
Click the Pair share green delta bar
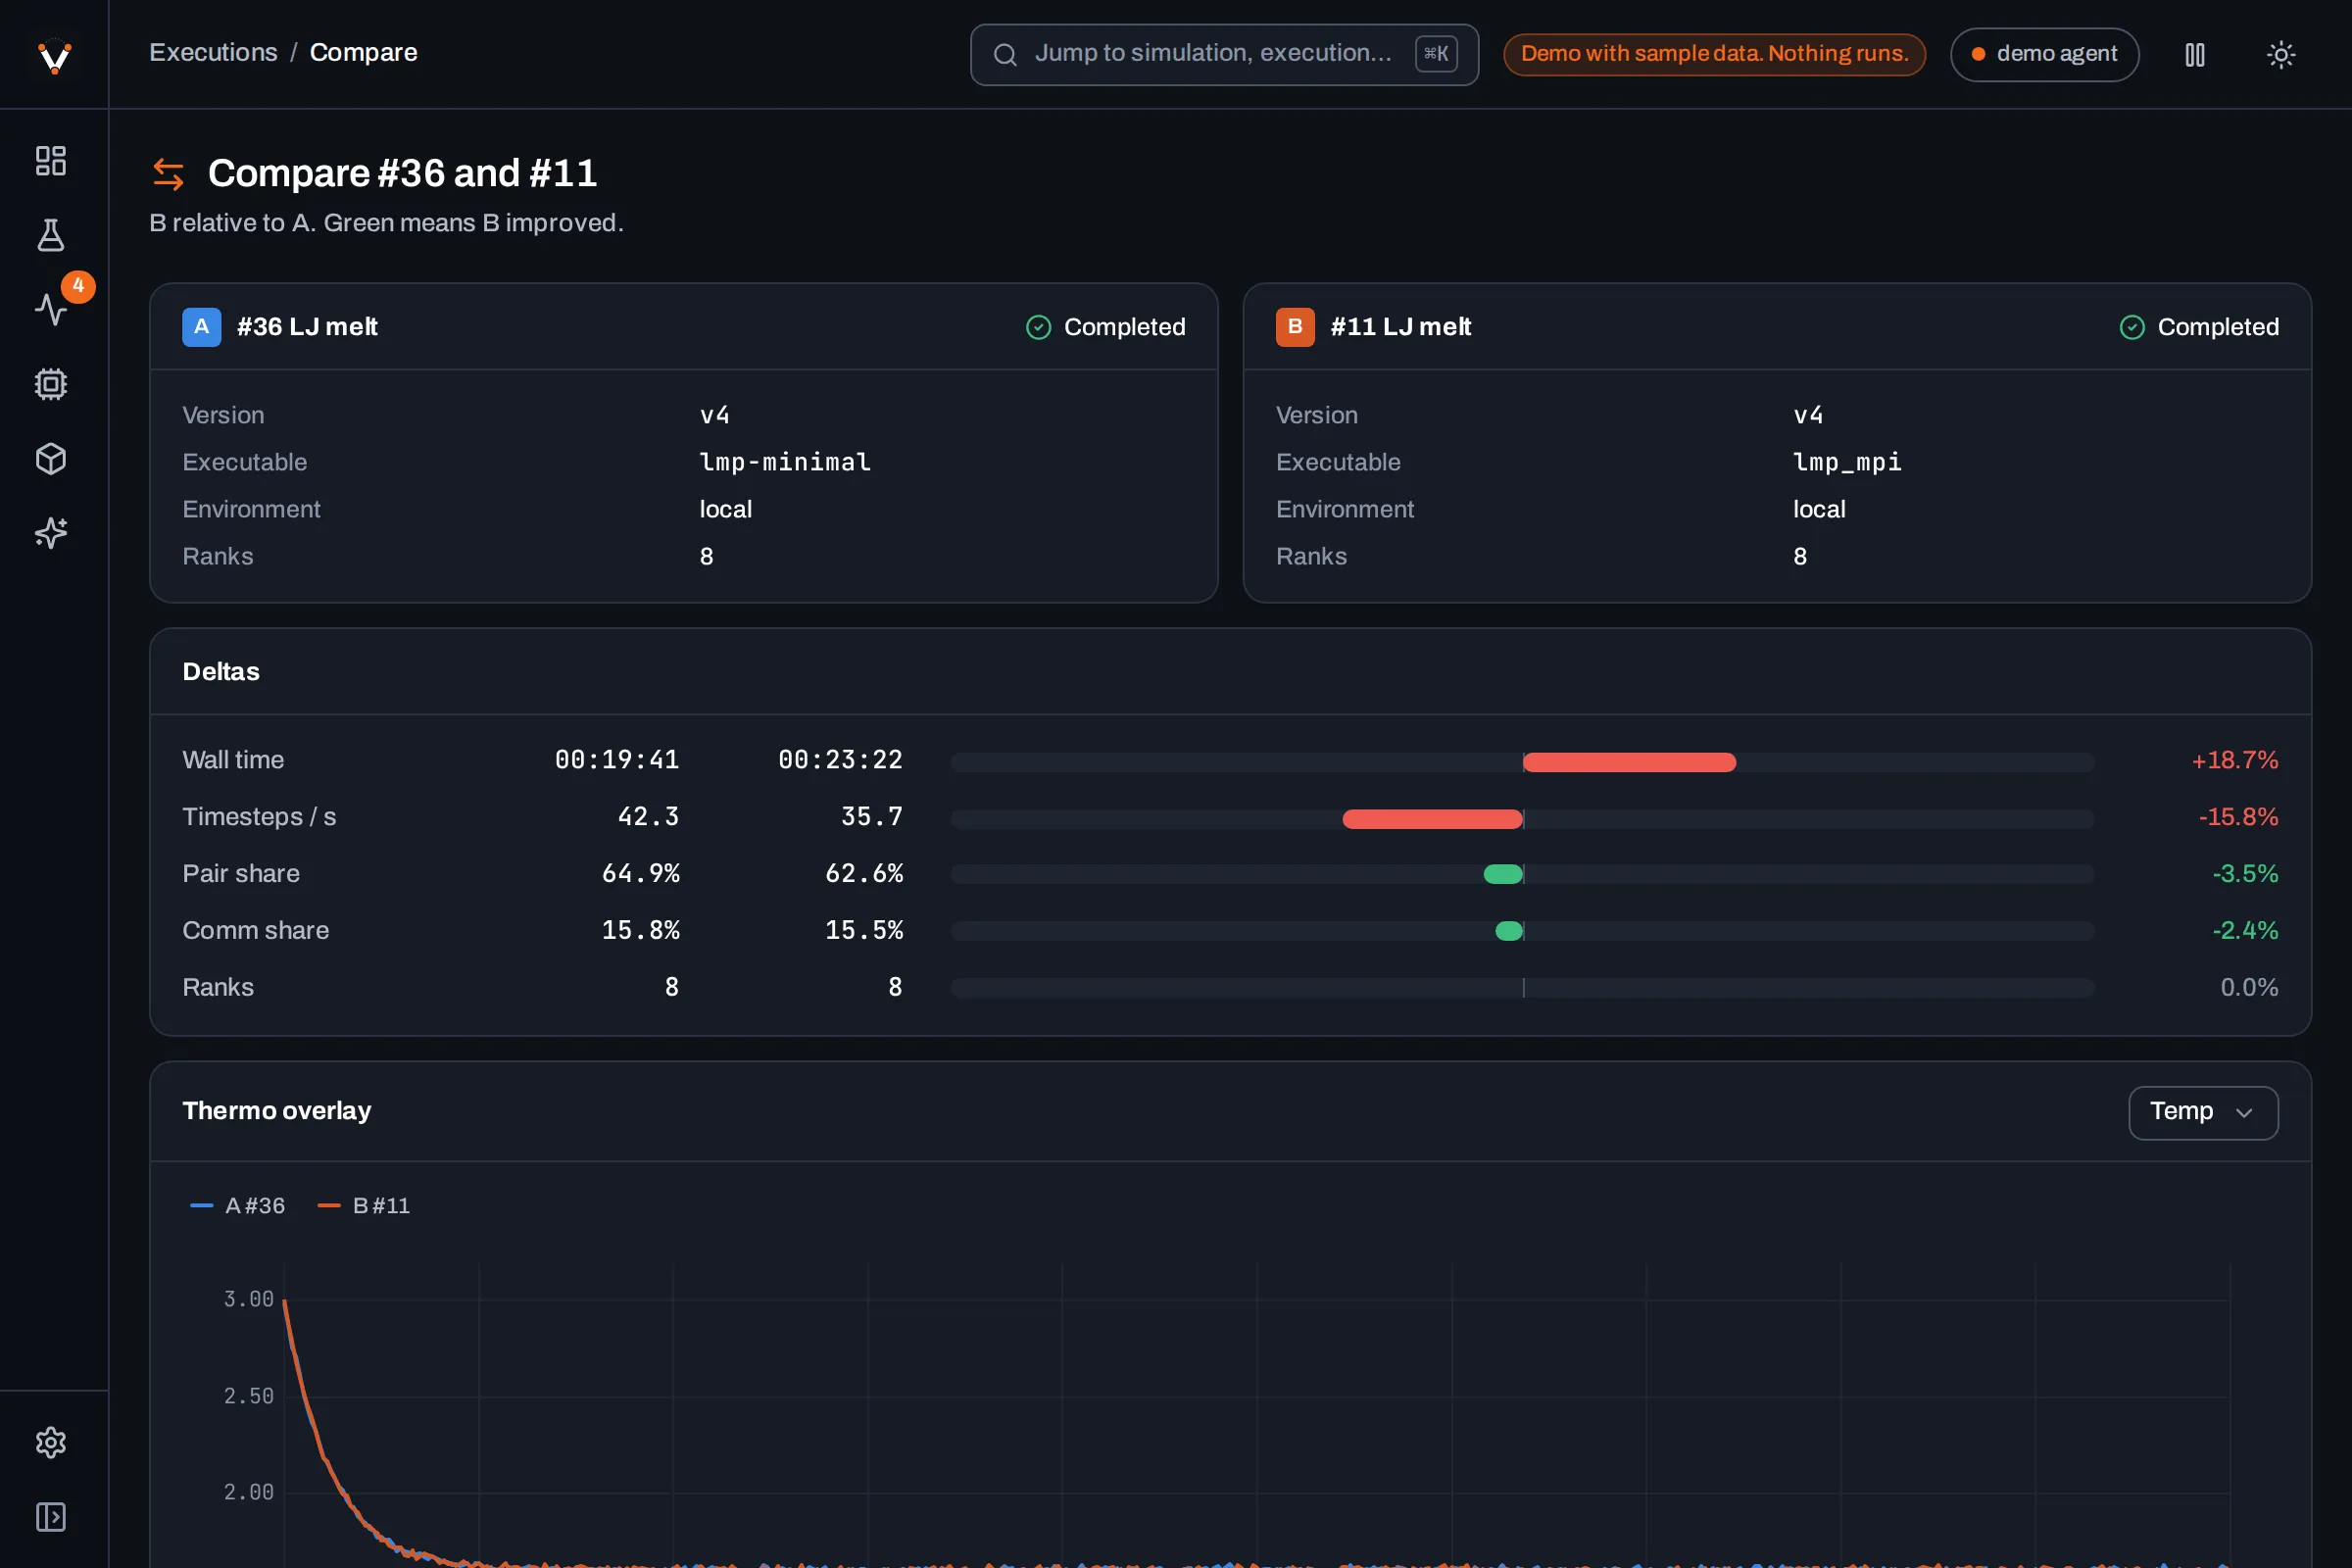[1503, 875]
